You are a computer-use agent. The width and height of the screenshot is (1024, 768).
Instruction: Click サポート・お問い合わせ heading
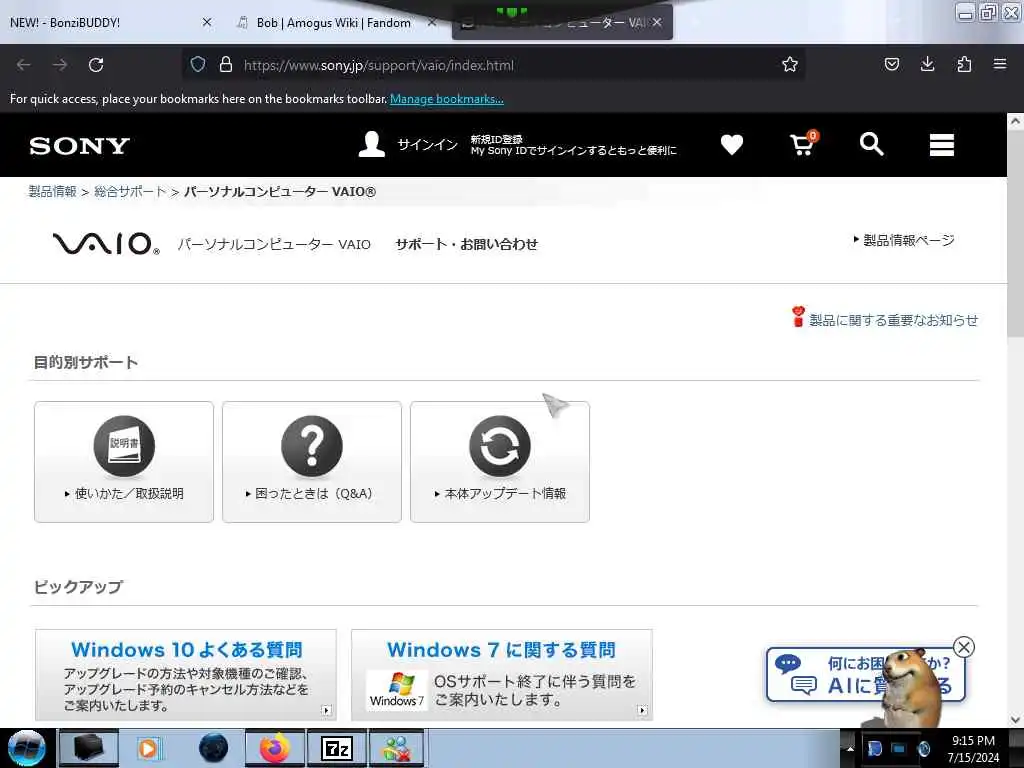[466, 244]
